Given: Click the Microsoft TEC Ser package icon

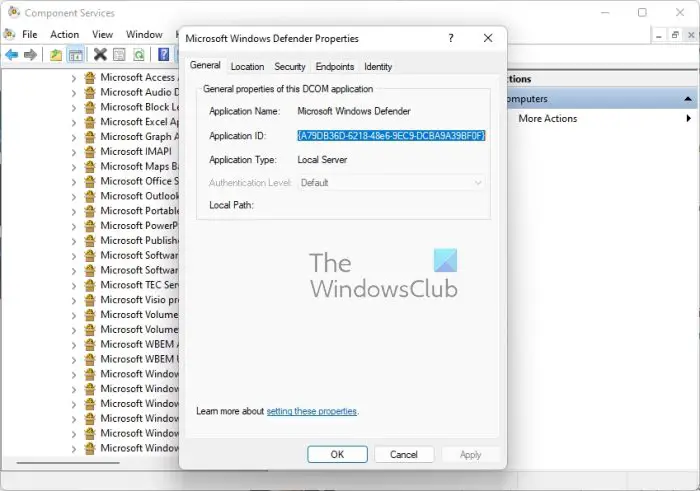Looking at the screenshot, I should point(90,285).
